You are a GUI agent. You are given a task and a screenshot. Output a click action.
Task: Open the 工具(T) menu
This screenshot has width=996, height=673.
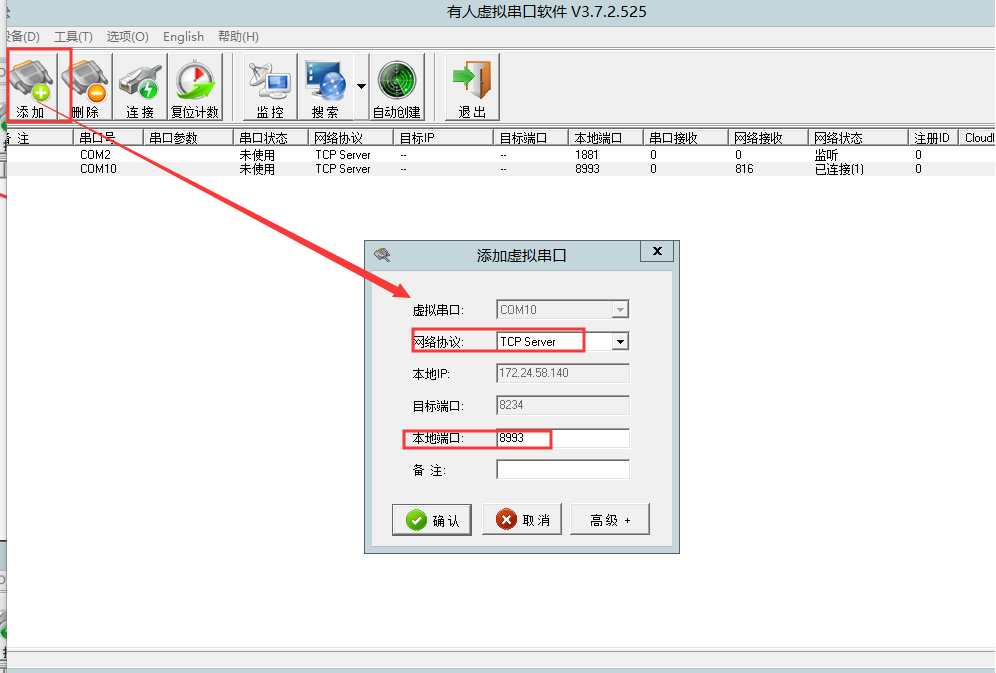(x=73, y=37)
